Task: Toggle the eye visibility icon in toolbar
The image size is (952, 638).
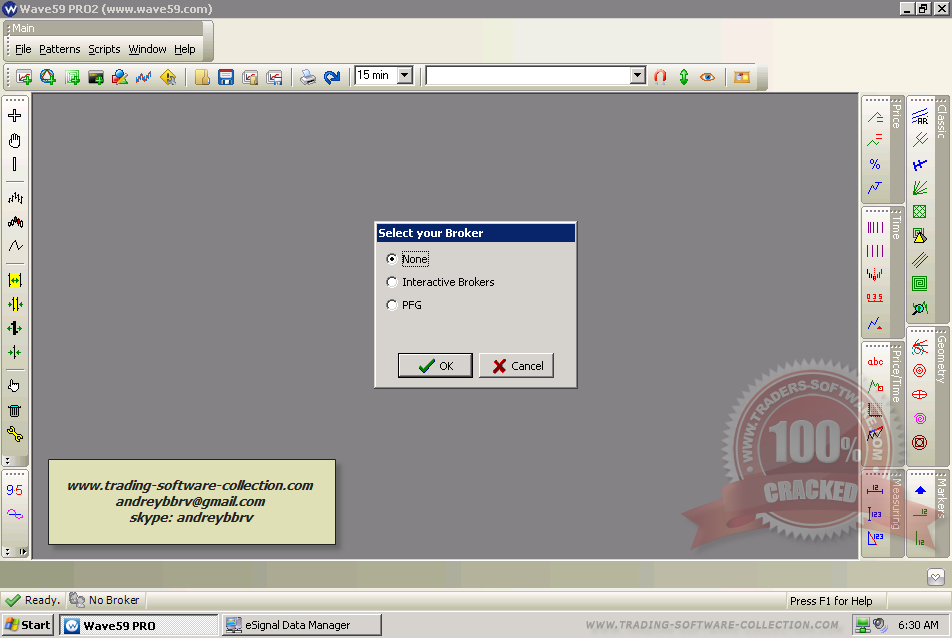Action: point(708,76)
